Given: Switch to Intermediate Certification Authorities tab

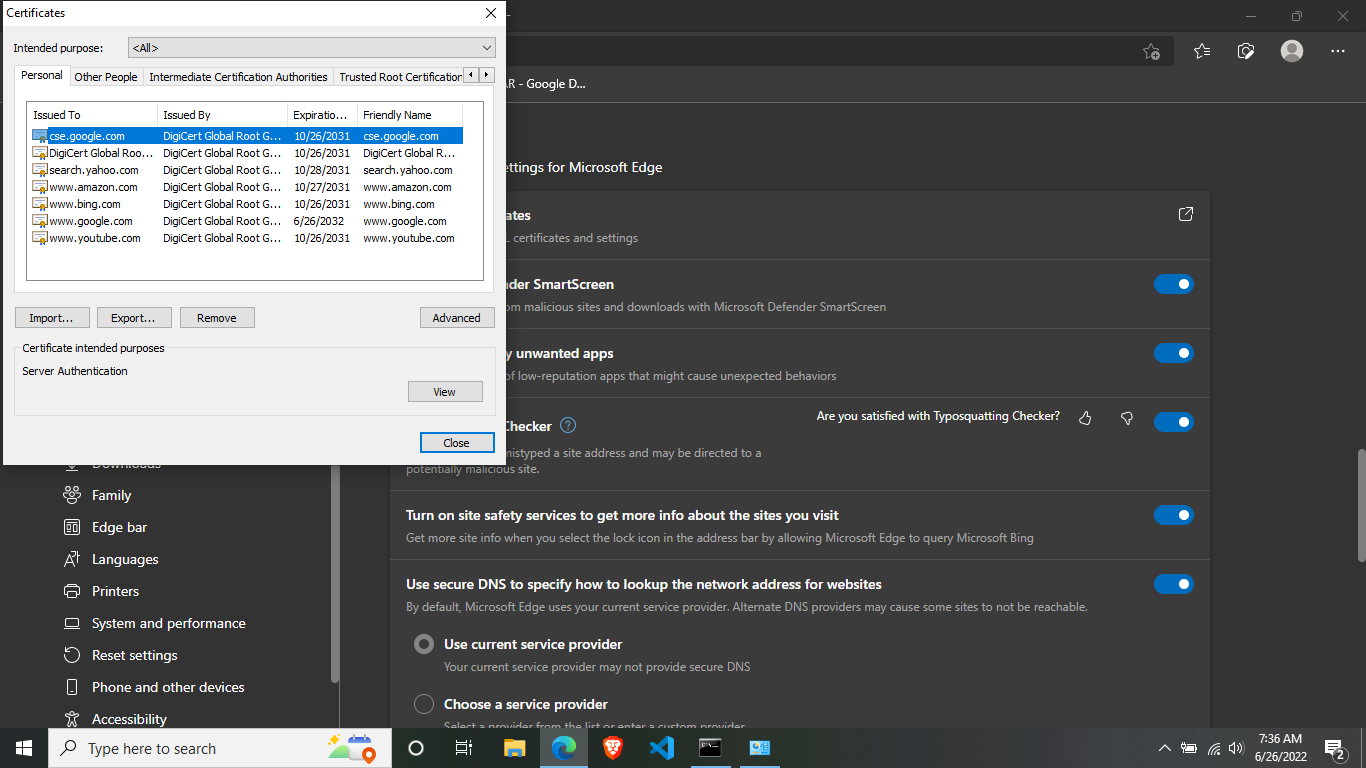Looking at the screenshot, I should point(238,77).
